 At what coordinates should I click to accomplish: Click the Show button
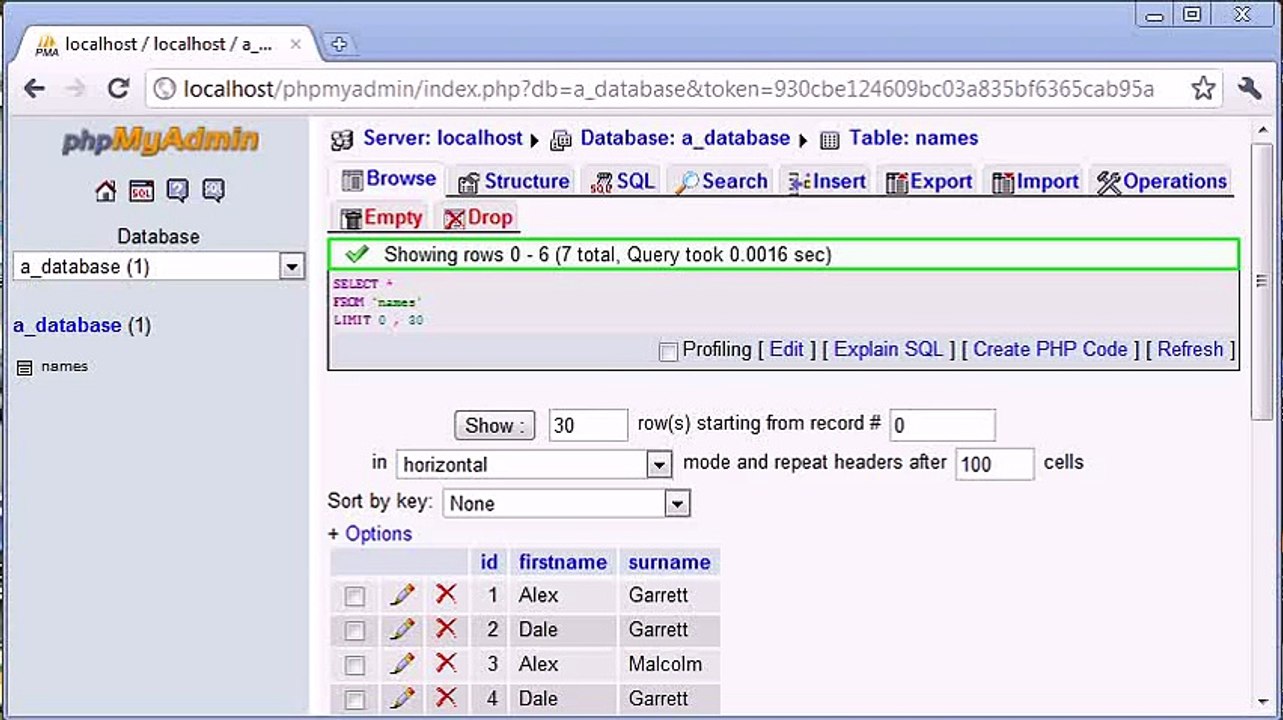coord(495,425)
